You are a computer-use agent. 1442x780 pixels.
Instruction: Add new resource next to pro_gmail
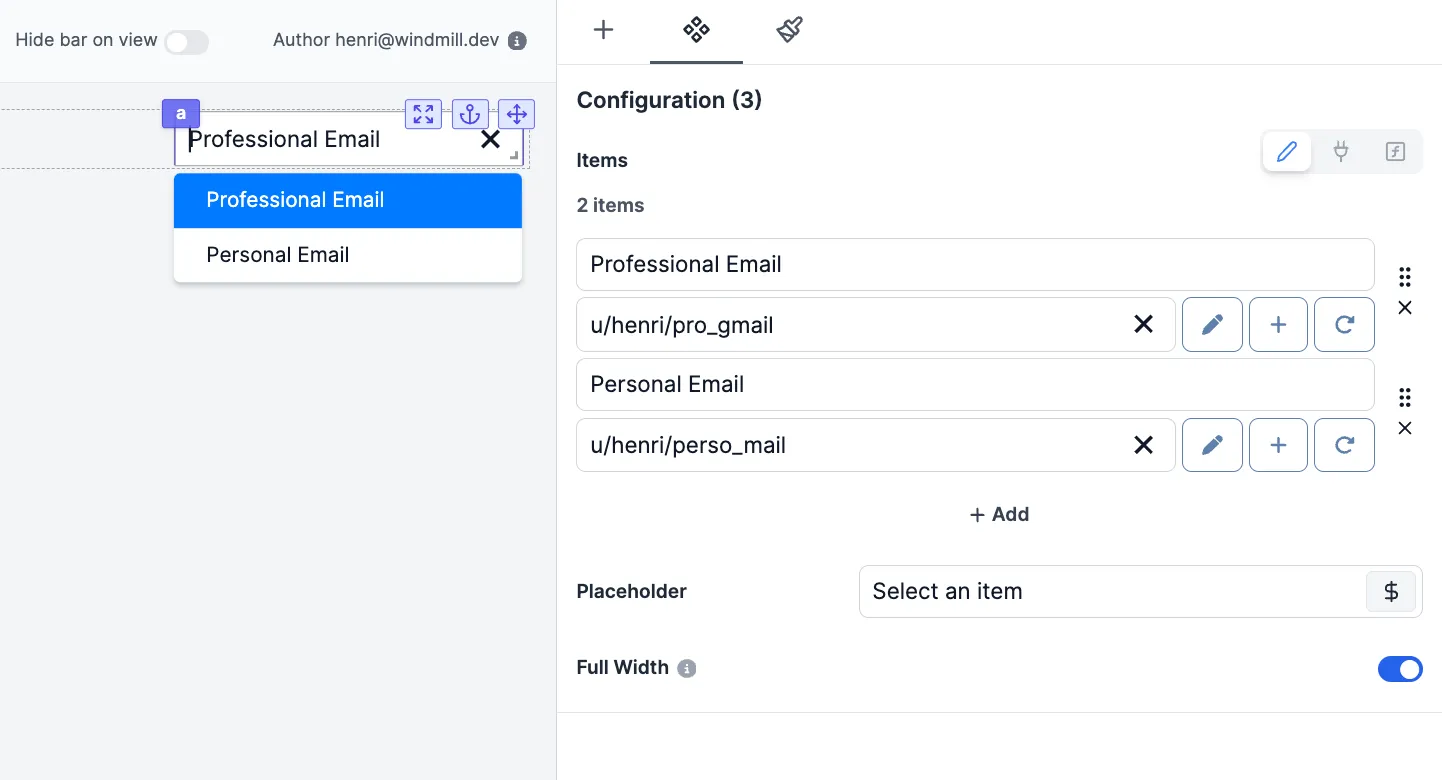pos(1278,324)
